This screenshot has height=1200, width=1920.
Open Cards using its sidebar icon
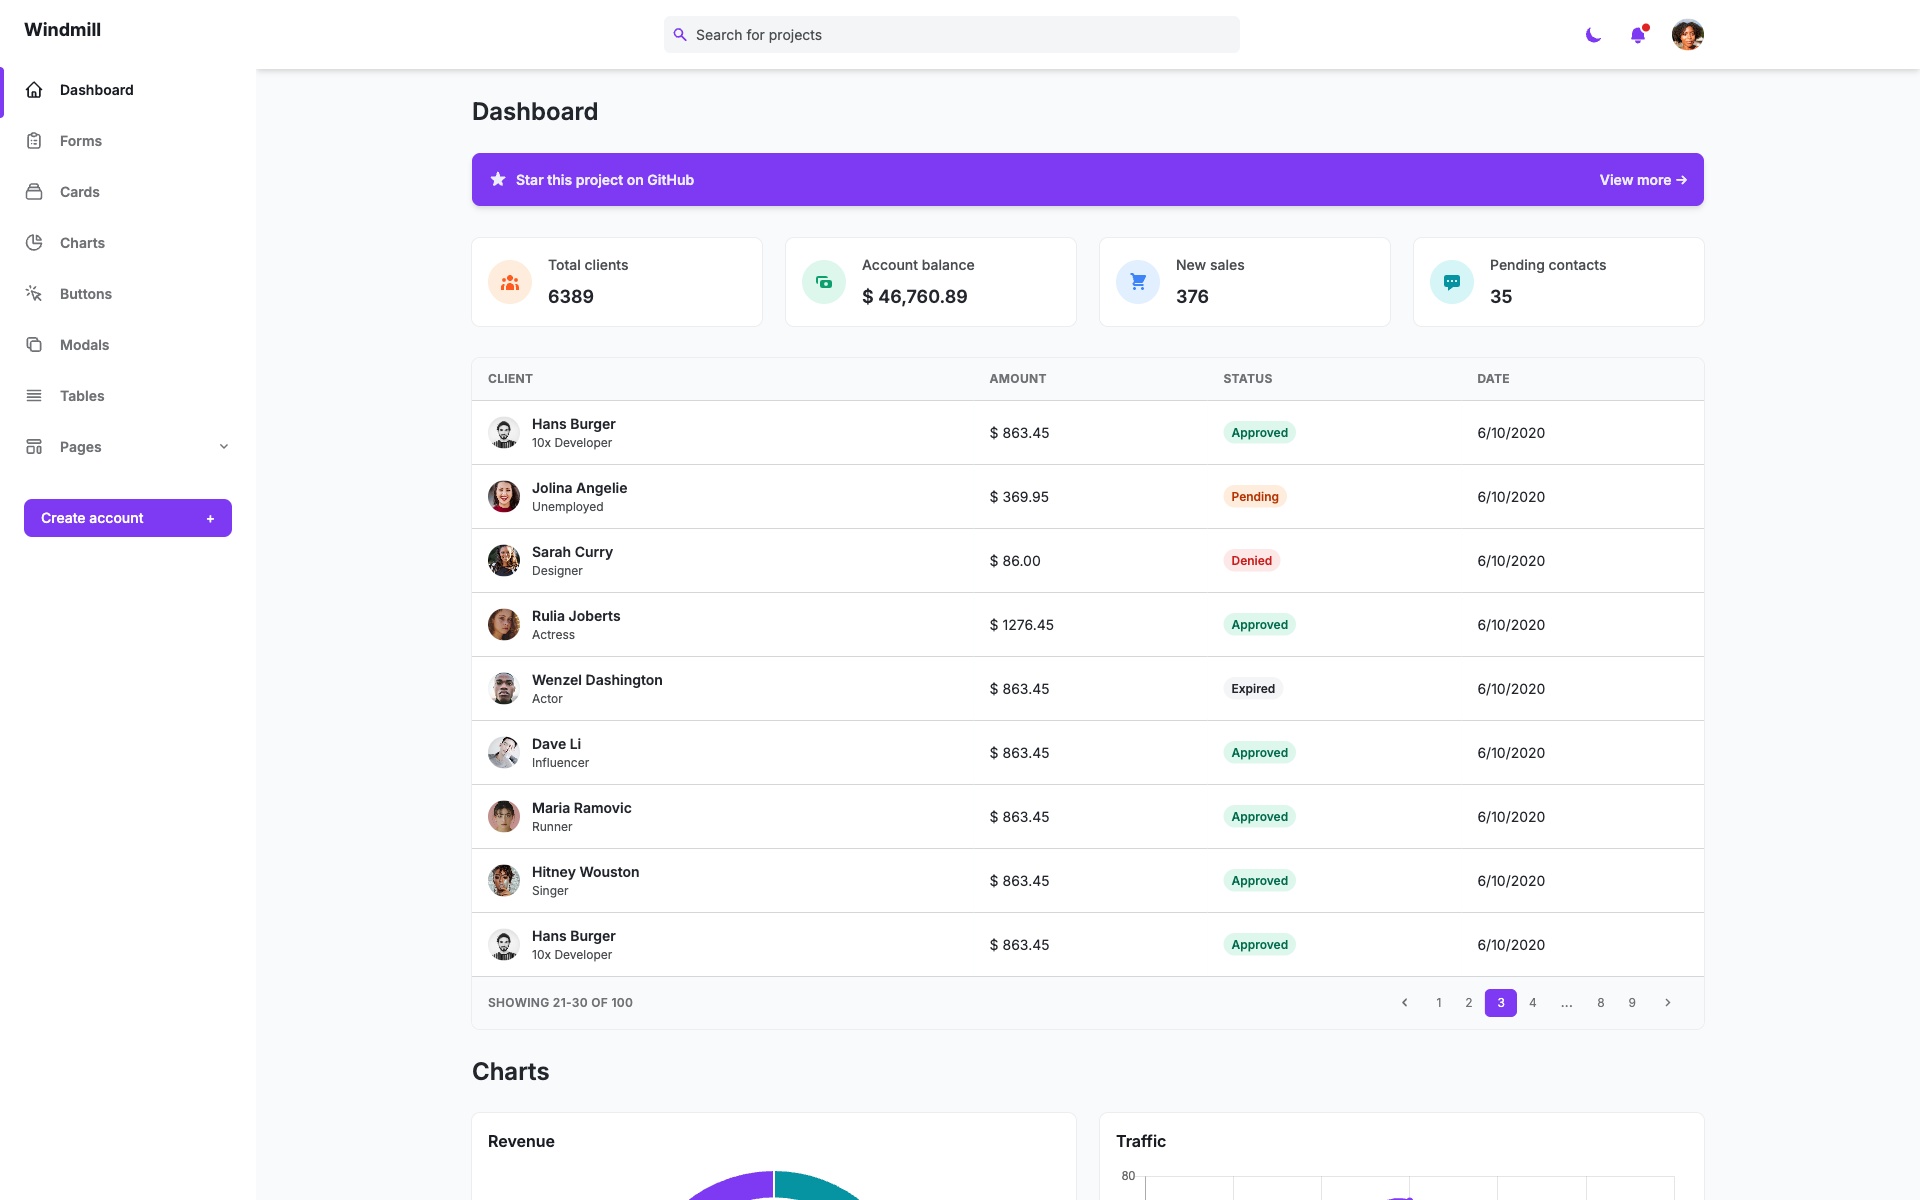[35, 192]
